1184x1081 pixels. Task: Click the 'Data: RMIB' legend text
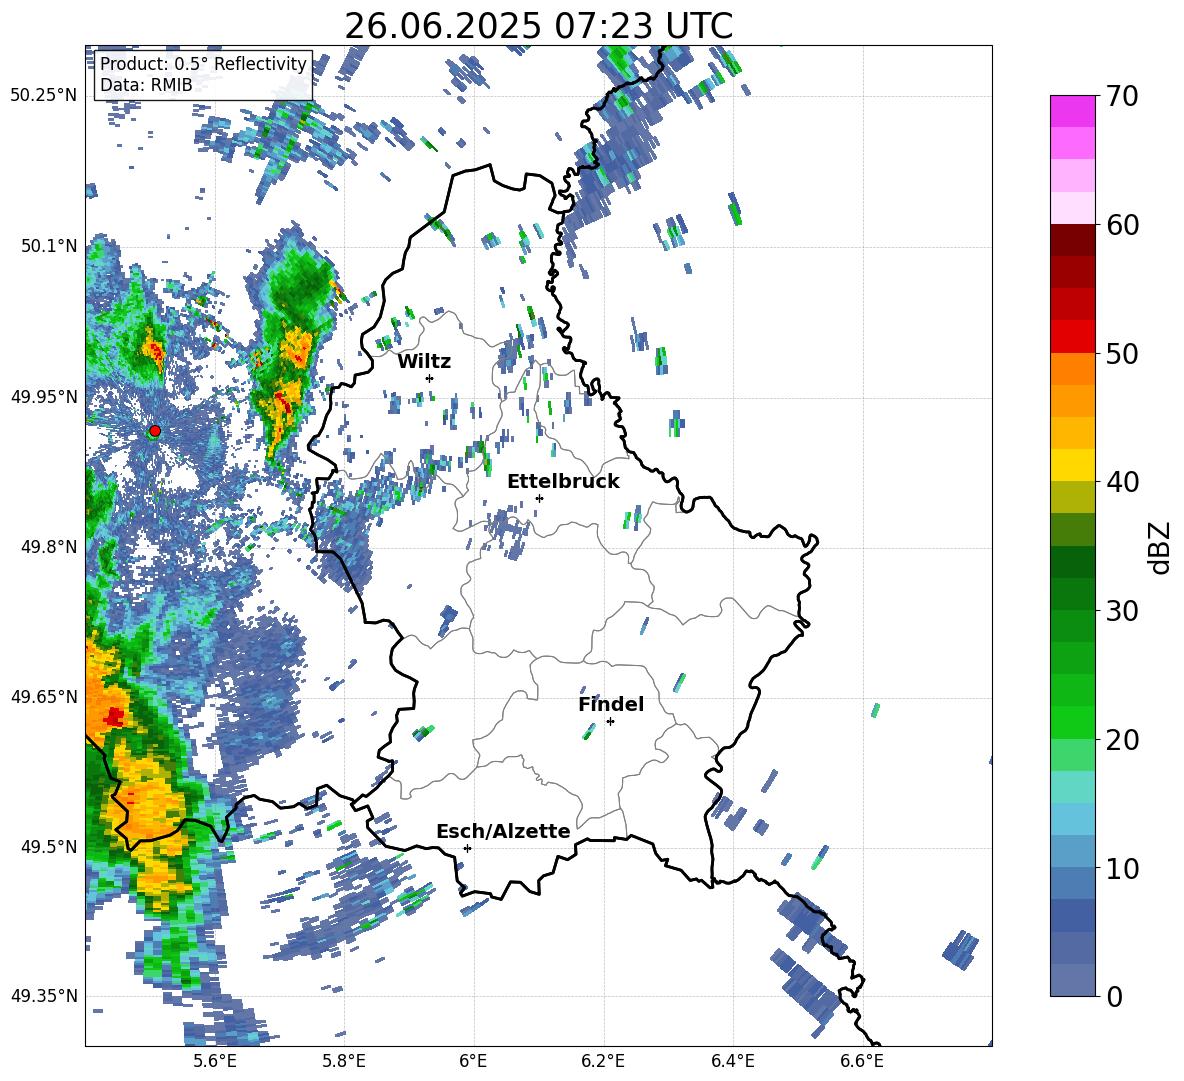point(146,85)
